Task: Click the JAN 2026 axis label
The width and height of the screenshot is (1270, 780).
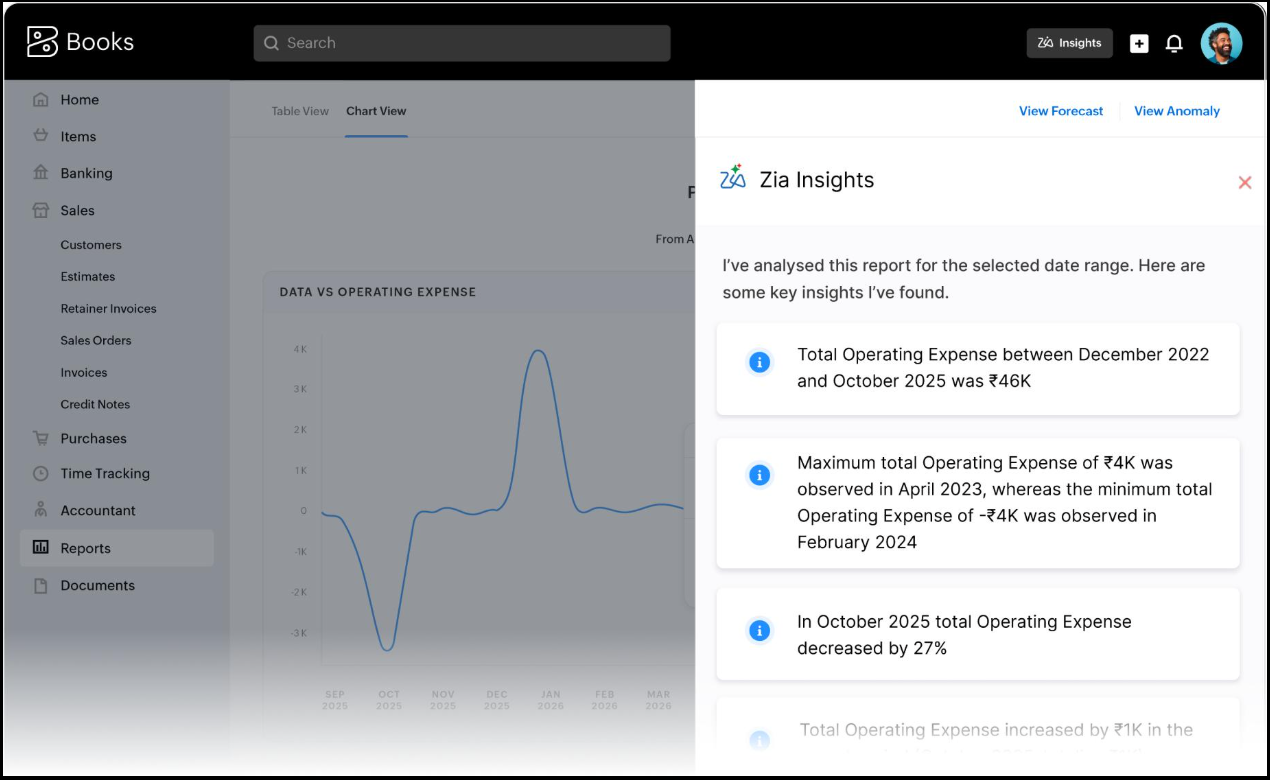Action: (x=551, y=700)
